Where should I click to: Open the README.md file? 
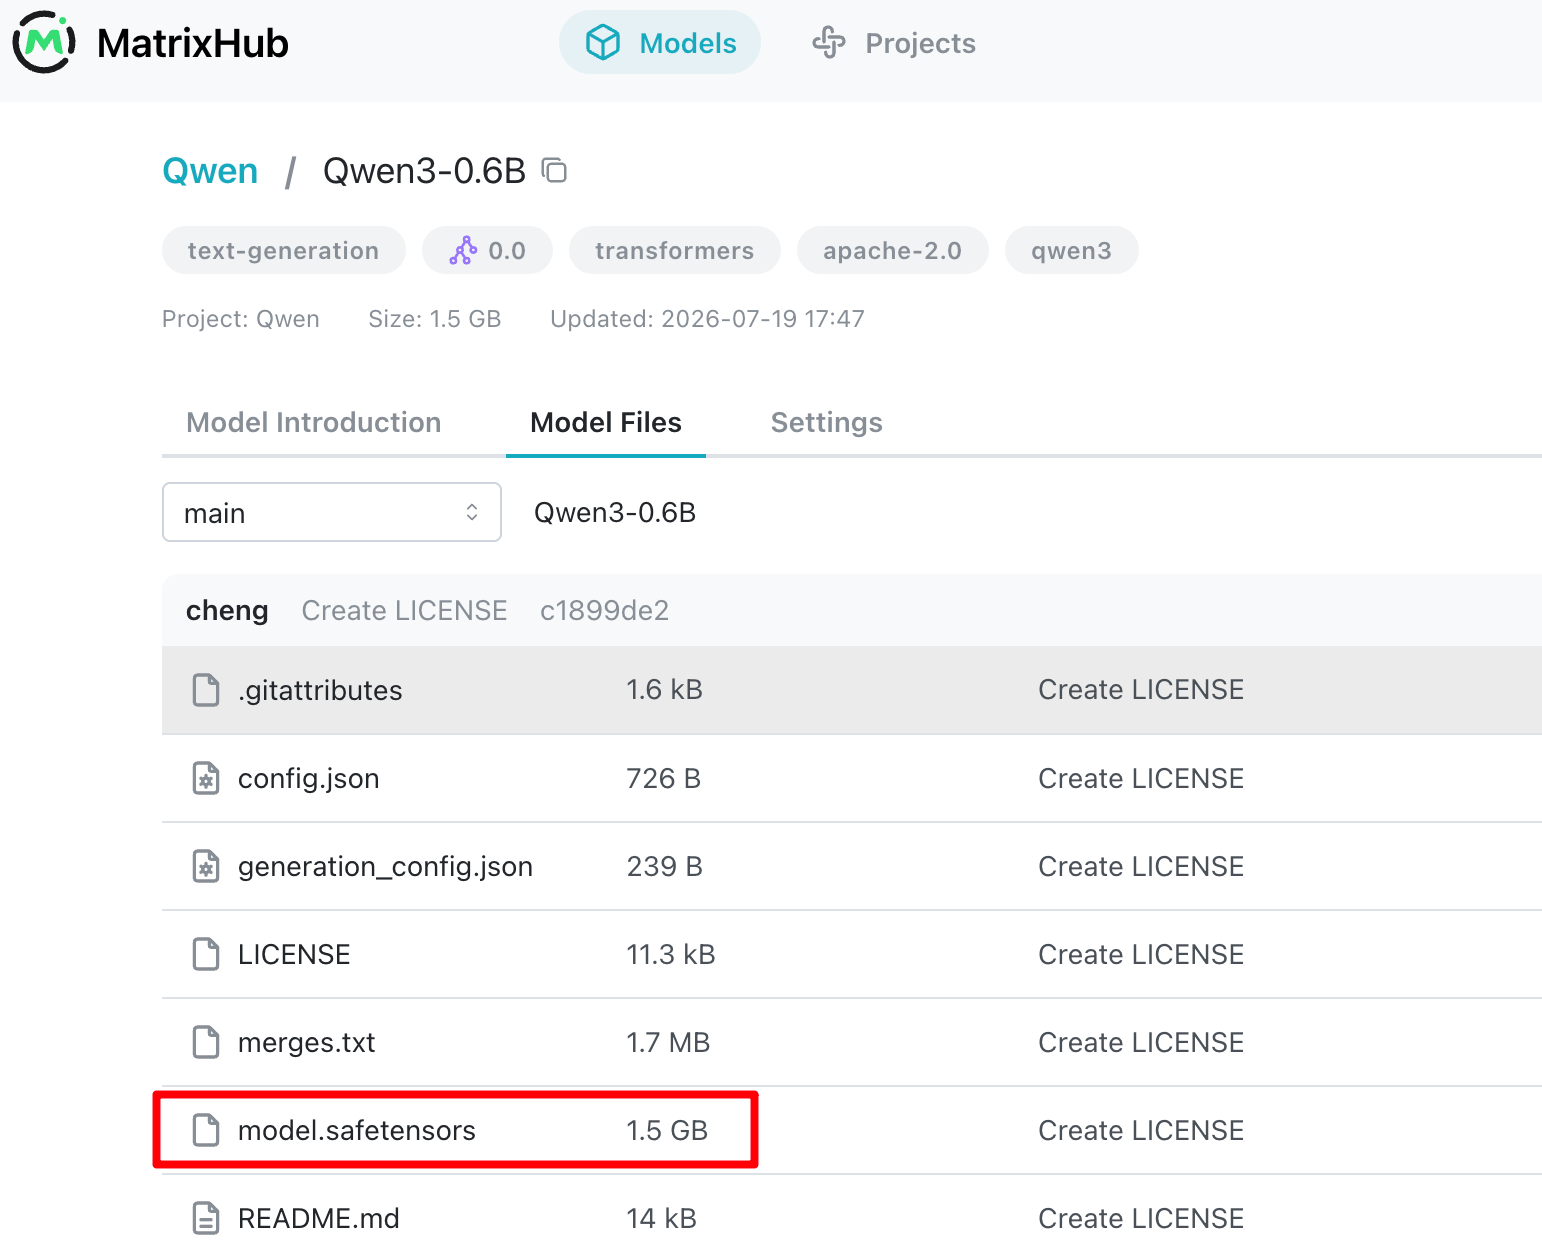click(x=319, y=1218)
